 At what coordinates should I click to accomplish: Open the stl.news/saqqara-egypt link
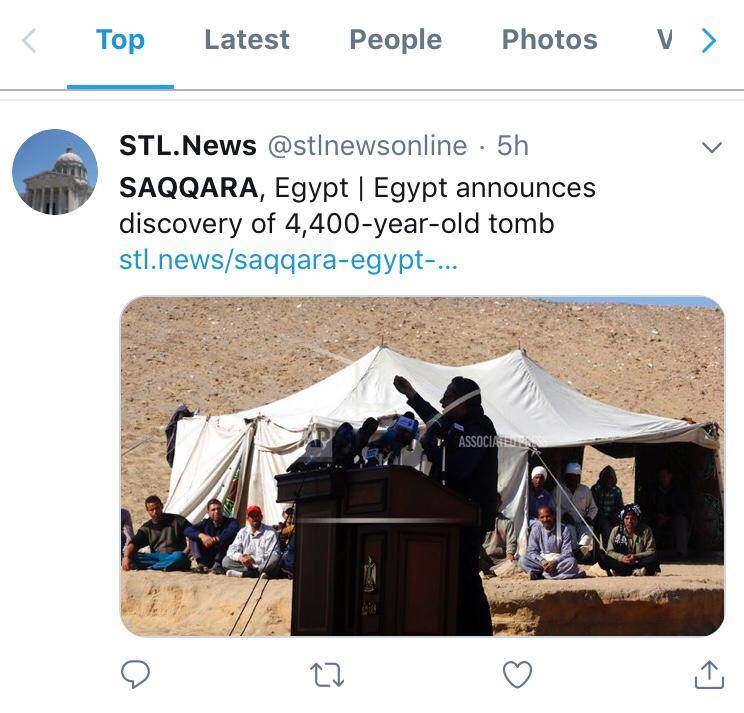(x=288, y=260)
